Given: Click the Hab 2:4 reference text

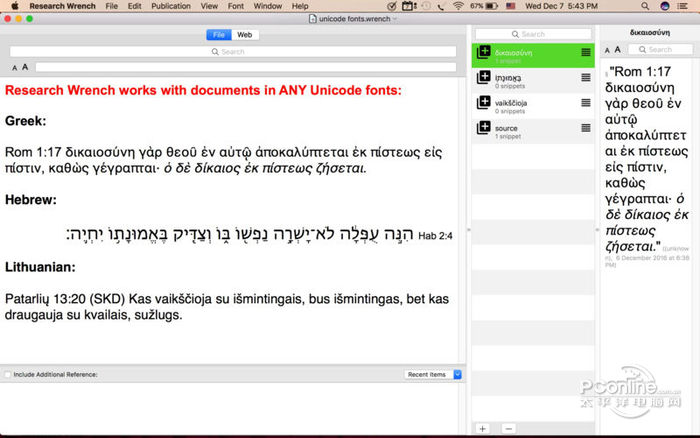Looking at the screenshot, I should (x=435, y=236).
